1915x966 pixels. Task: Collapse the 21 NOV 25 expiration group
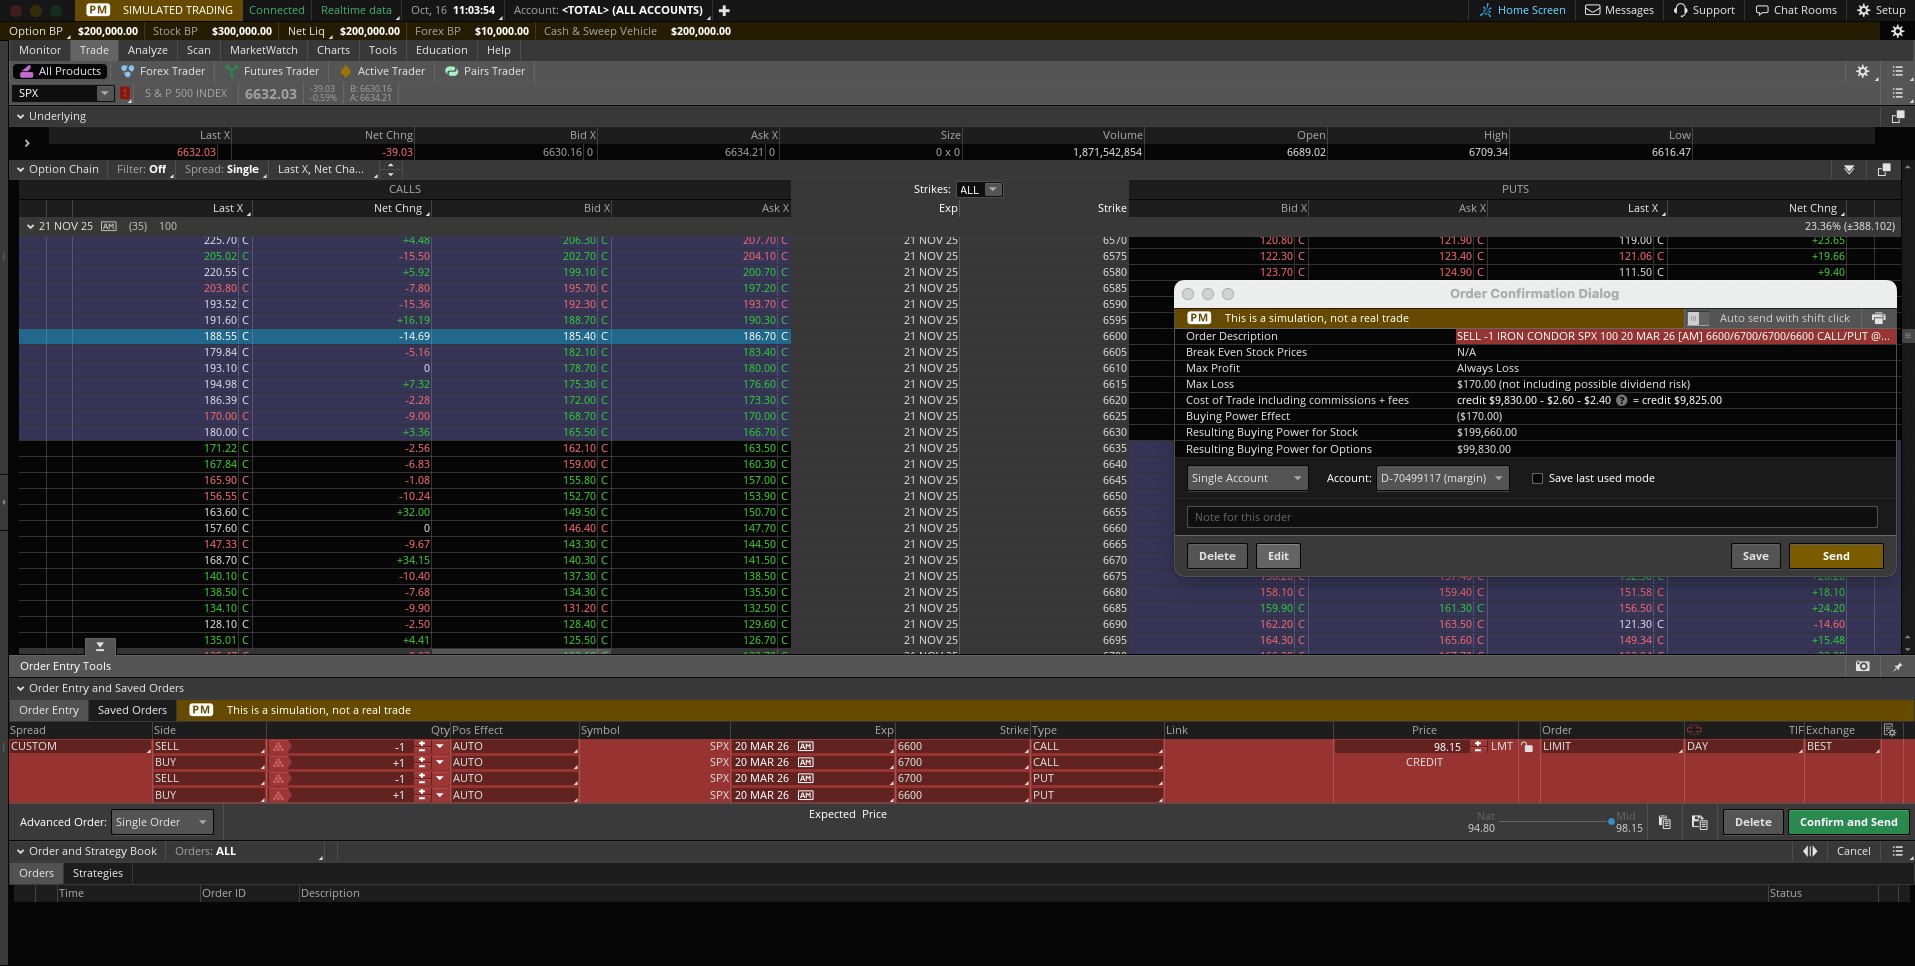pos(30,226)
